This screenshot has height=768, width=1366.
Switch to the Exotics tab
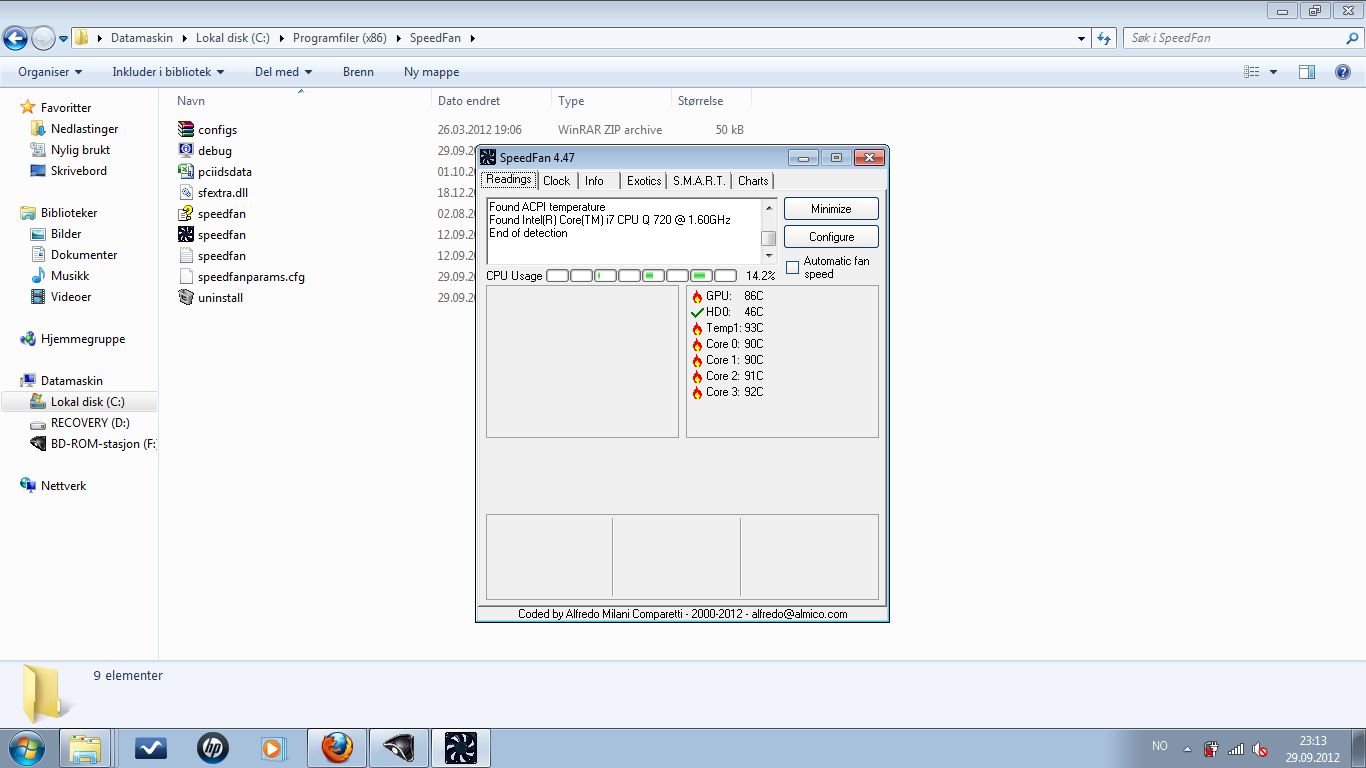tap(644, 181)
